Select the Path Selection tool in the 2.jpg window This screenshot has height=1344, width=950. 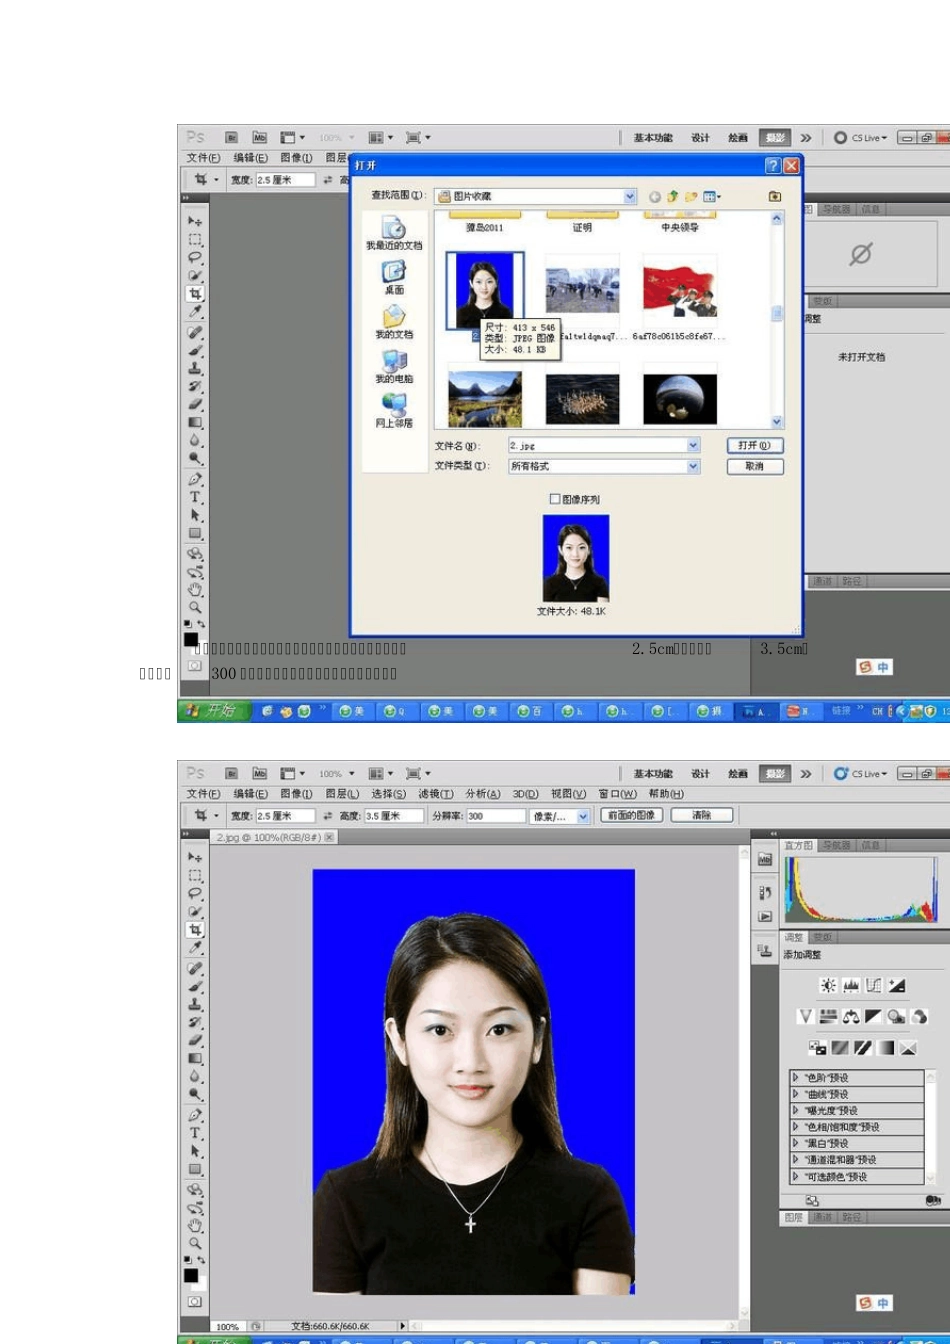(195, 1151)
